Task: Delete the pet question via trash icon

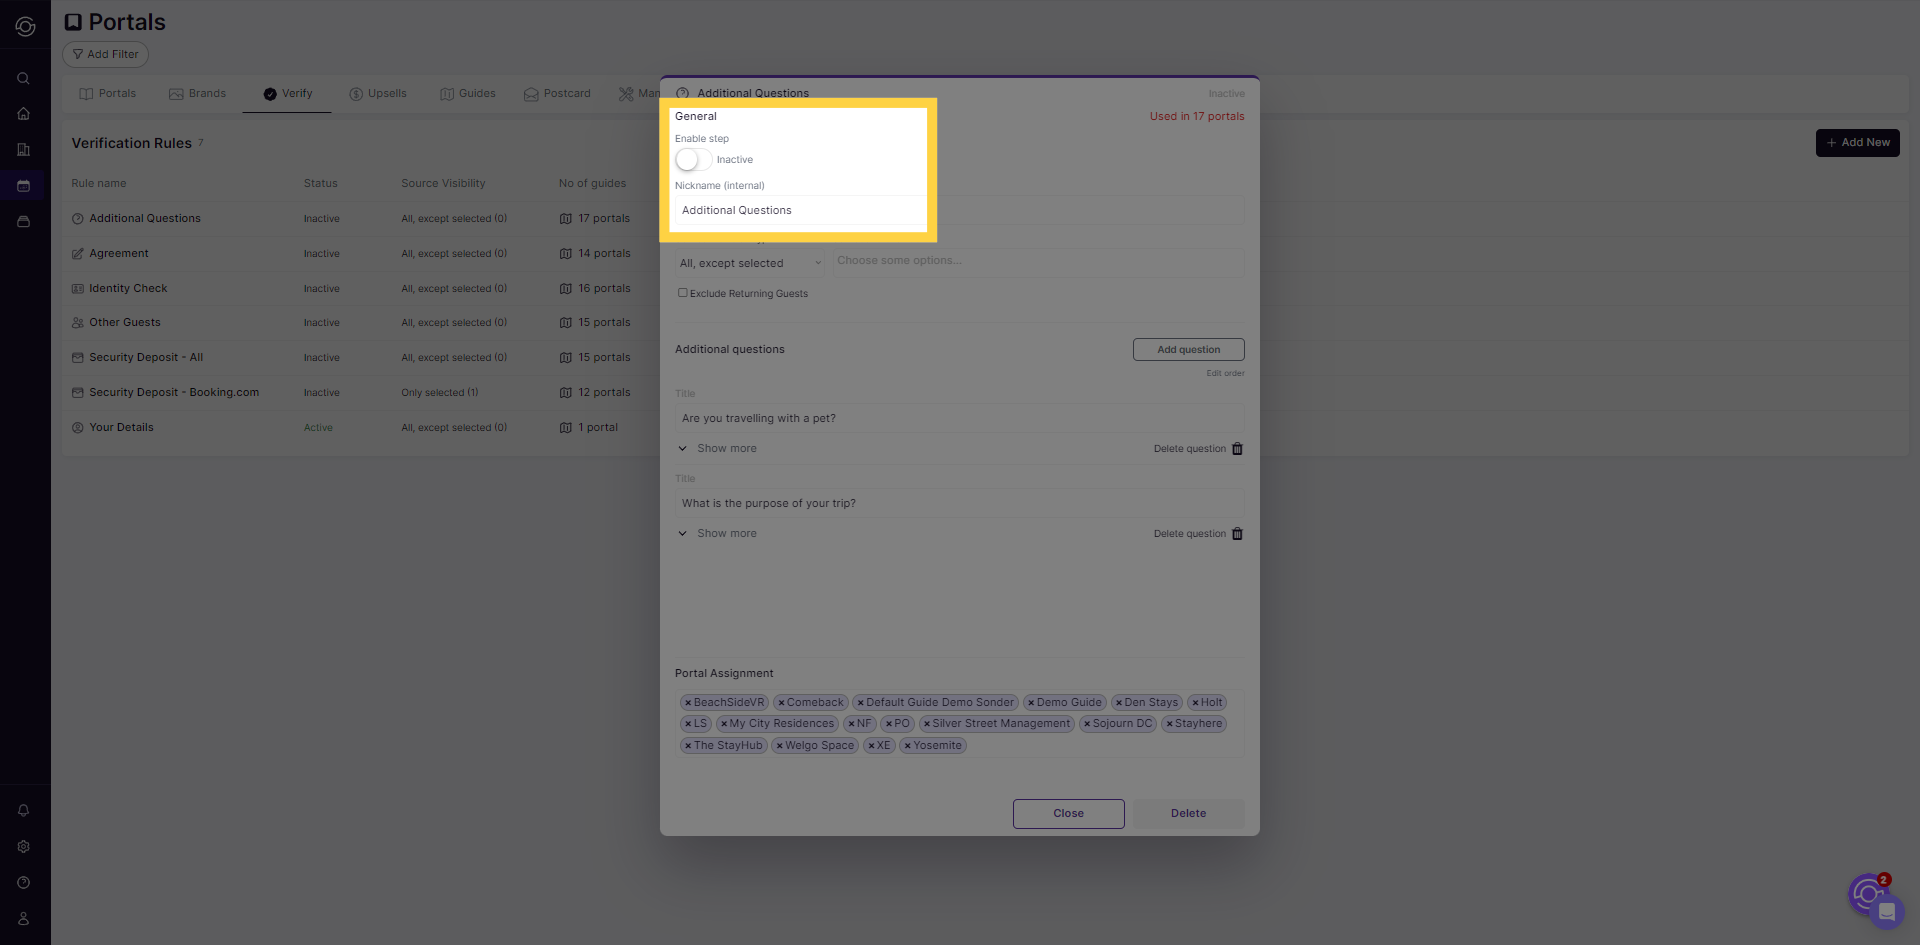Action: [1237, 449]
